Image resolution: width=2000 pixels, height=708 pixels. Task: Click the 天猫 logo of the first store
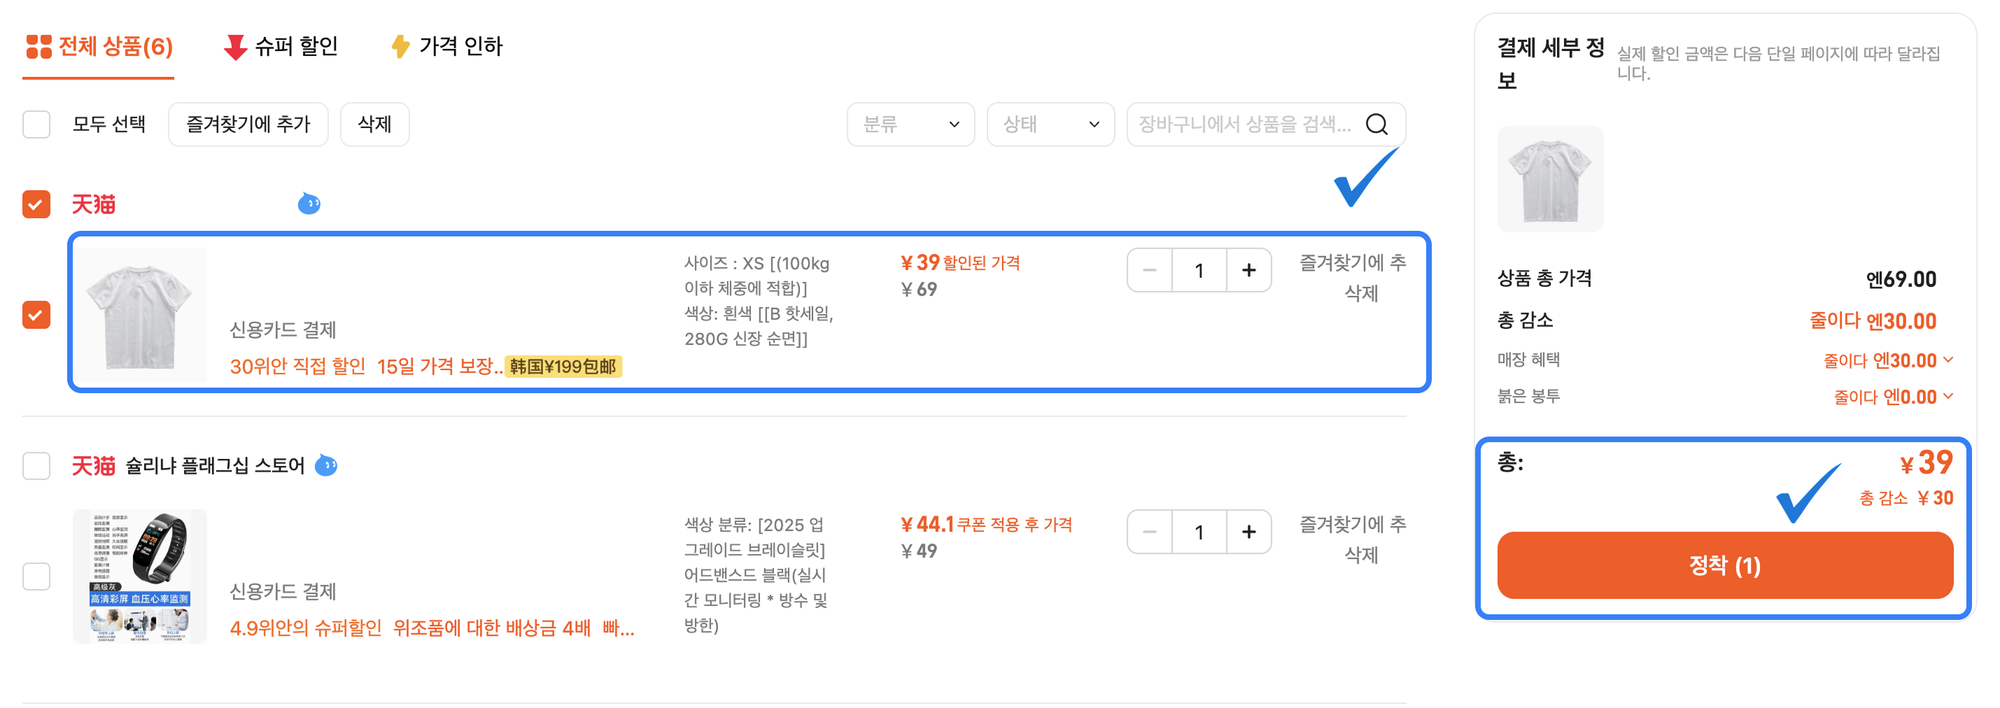95,204
